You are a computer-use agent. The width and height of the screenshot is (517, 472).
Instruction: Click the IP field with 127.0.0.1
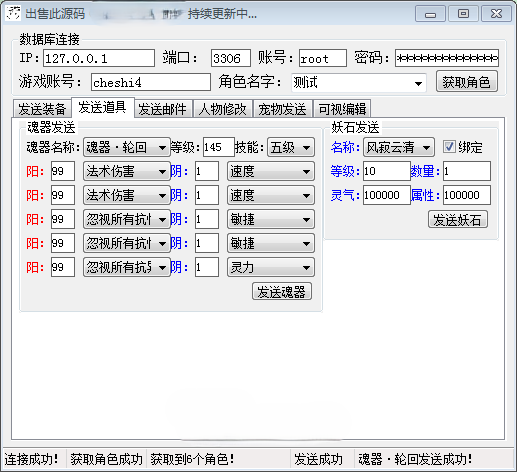coord(99,58)
